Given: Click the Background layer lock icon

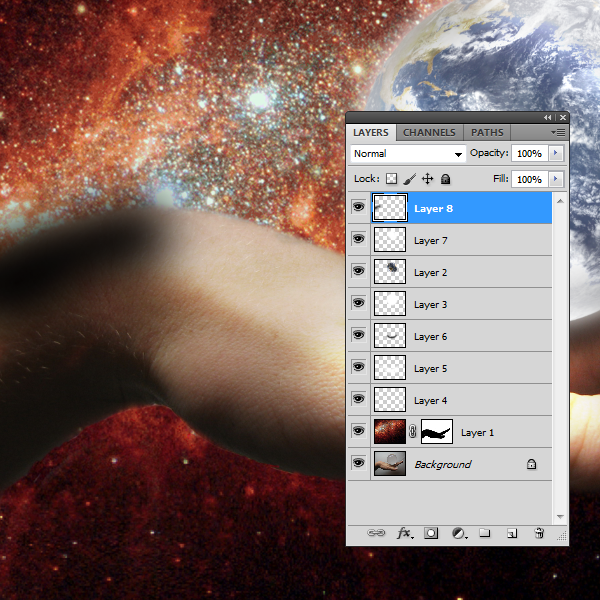Looking at the screenshot, I should coord(531,464).
